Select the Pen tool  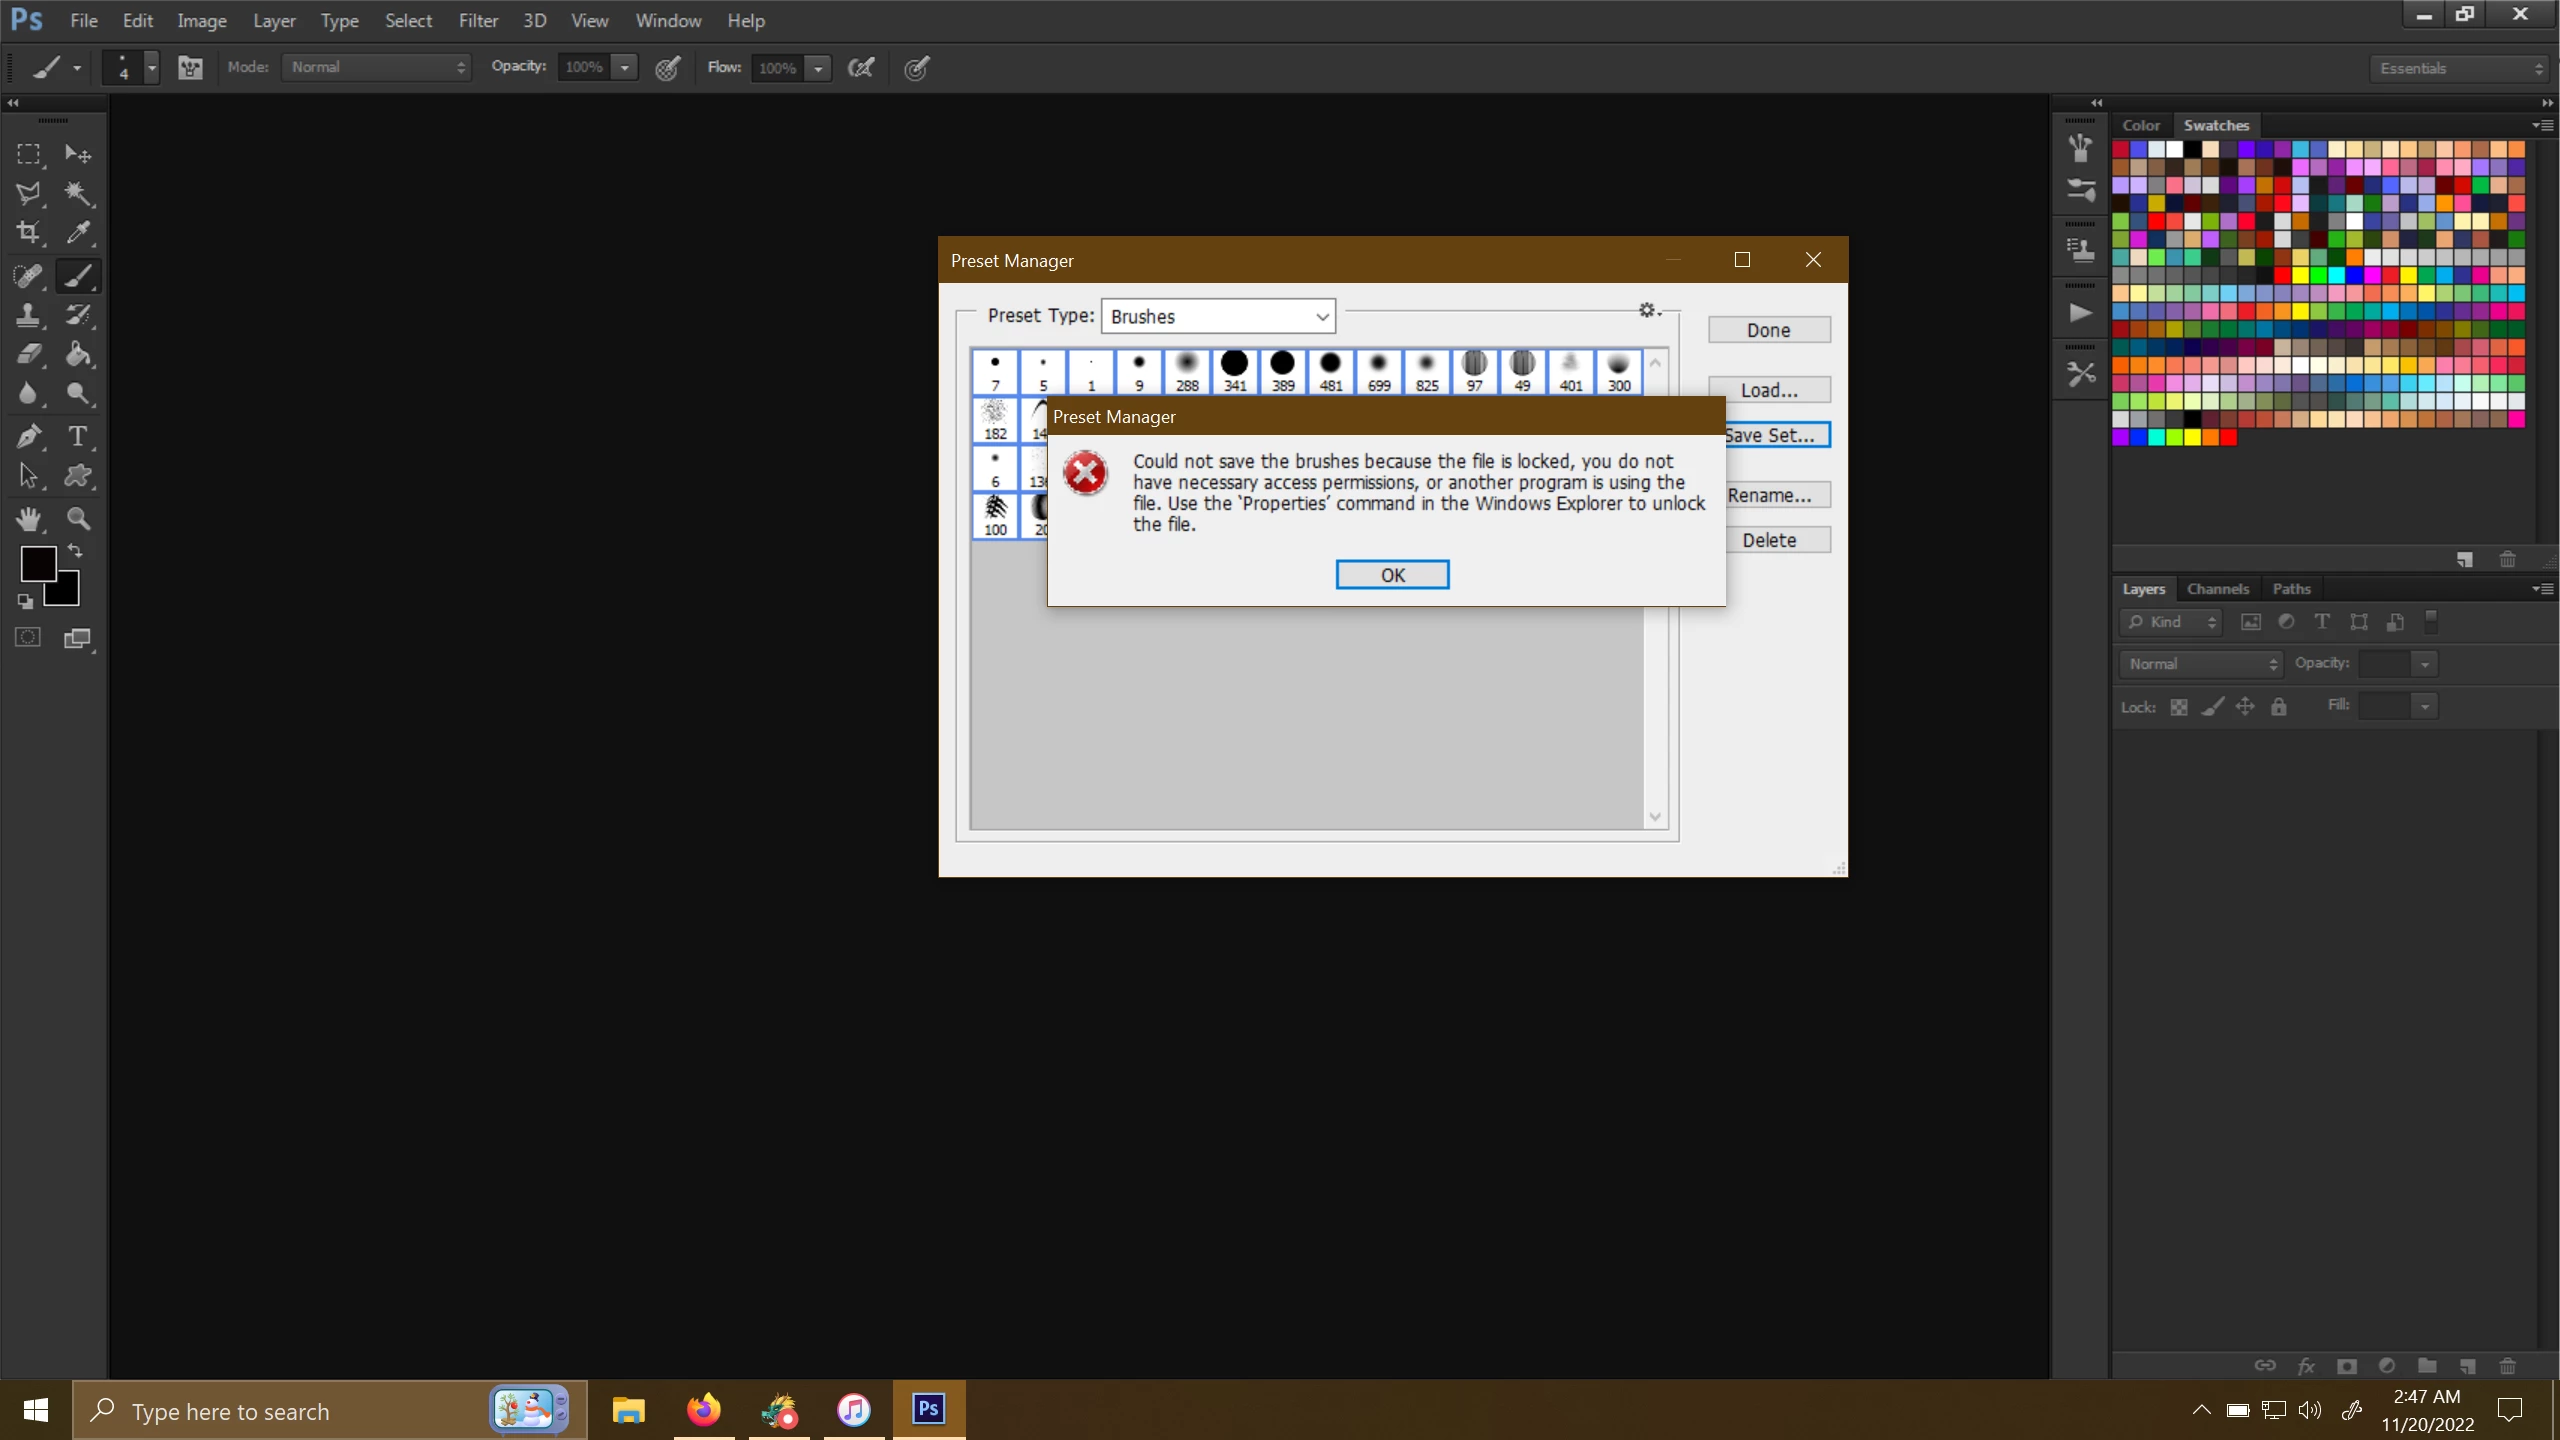pyautogui.click(x=28, y=436)
